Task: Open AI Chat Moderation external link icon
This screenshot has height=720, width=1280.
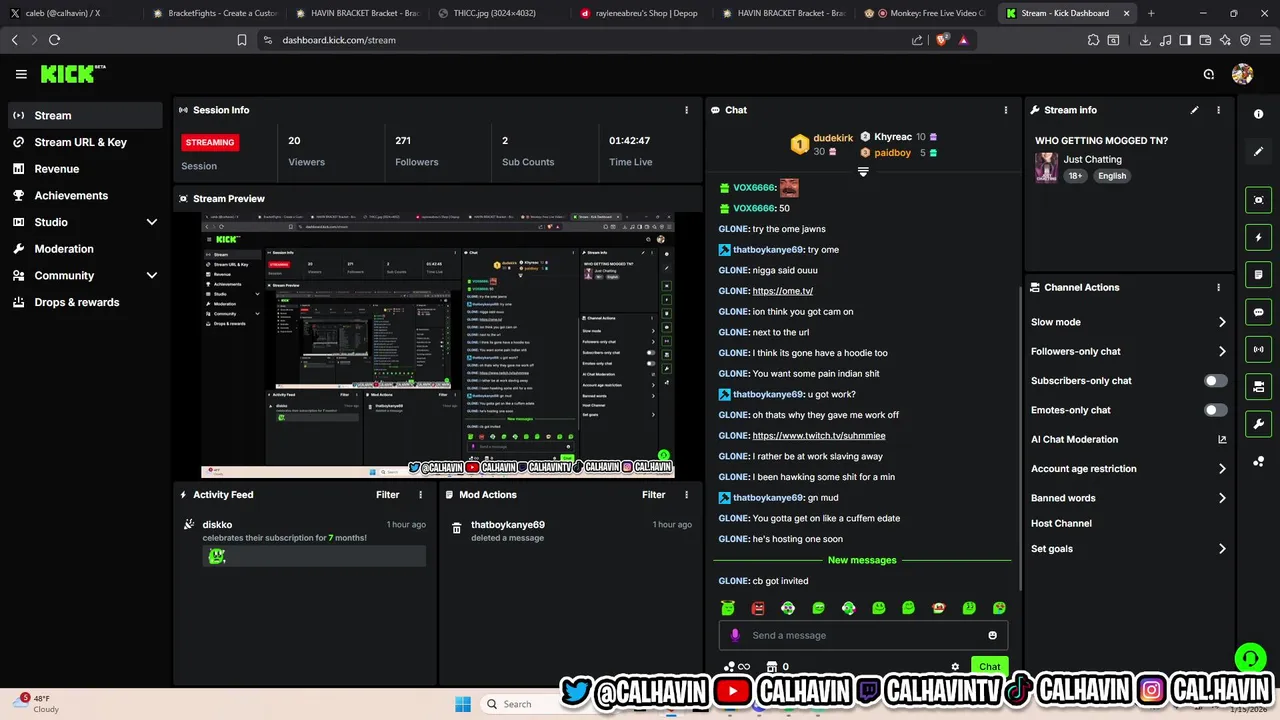Action: pos(1222,439)
